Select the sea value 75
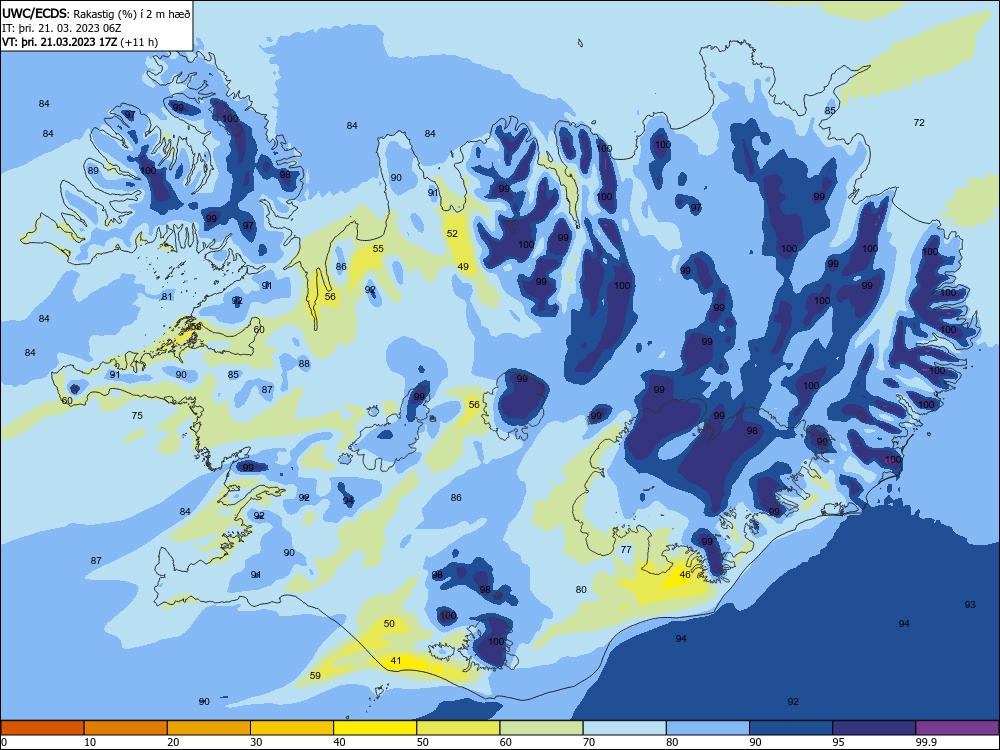Screen dimensions: 1000x750 tap(137, 416)
